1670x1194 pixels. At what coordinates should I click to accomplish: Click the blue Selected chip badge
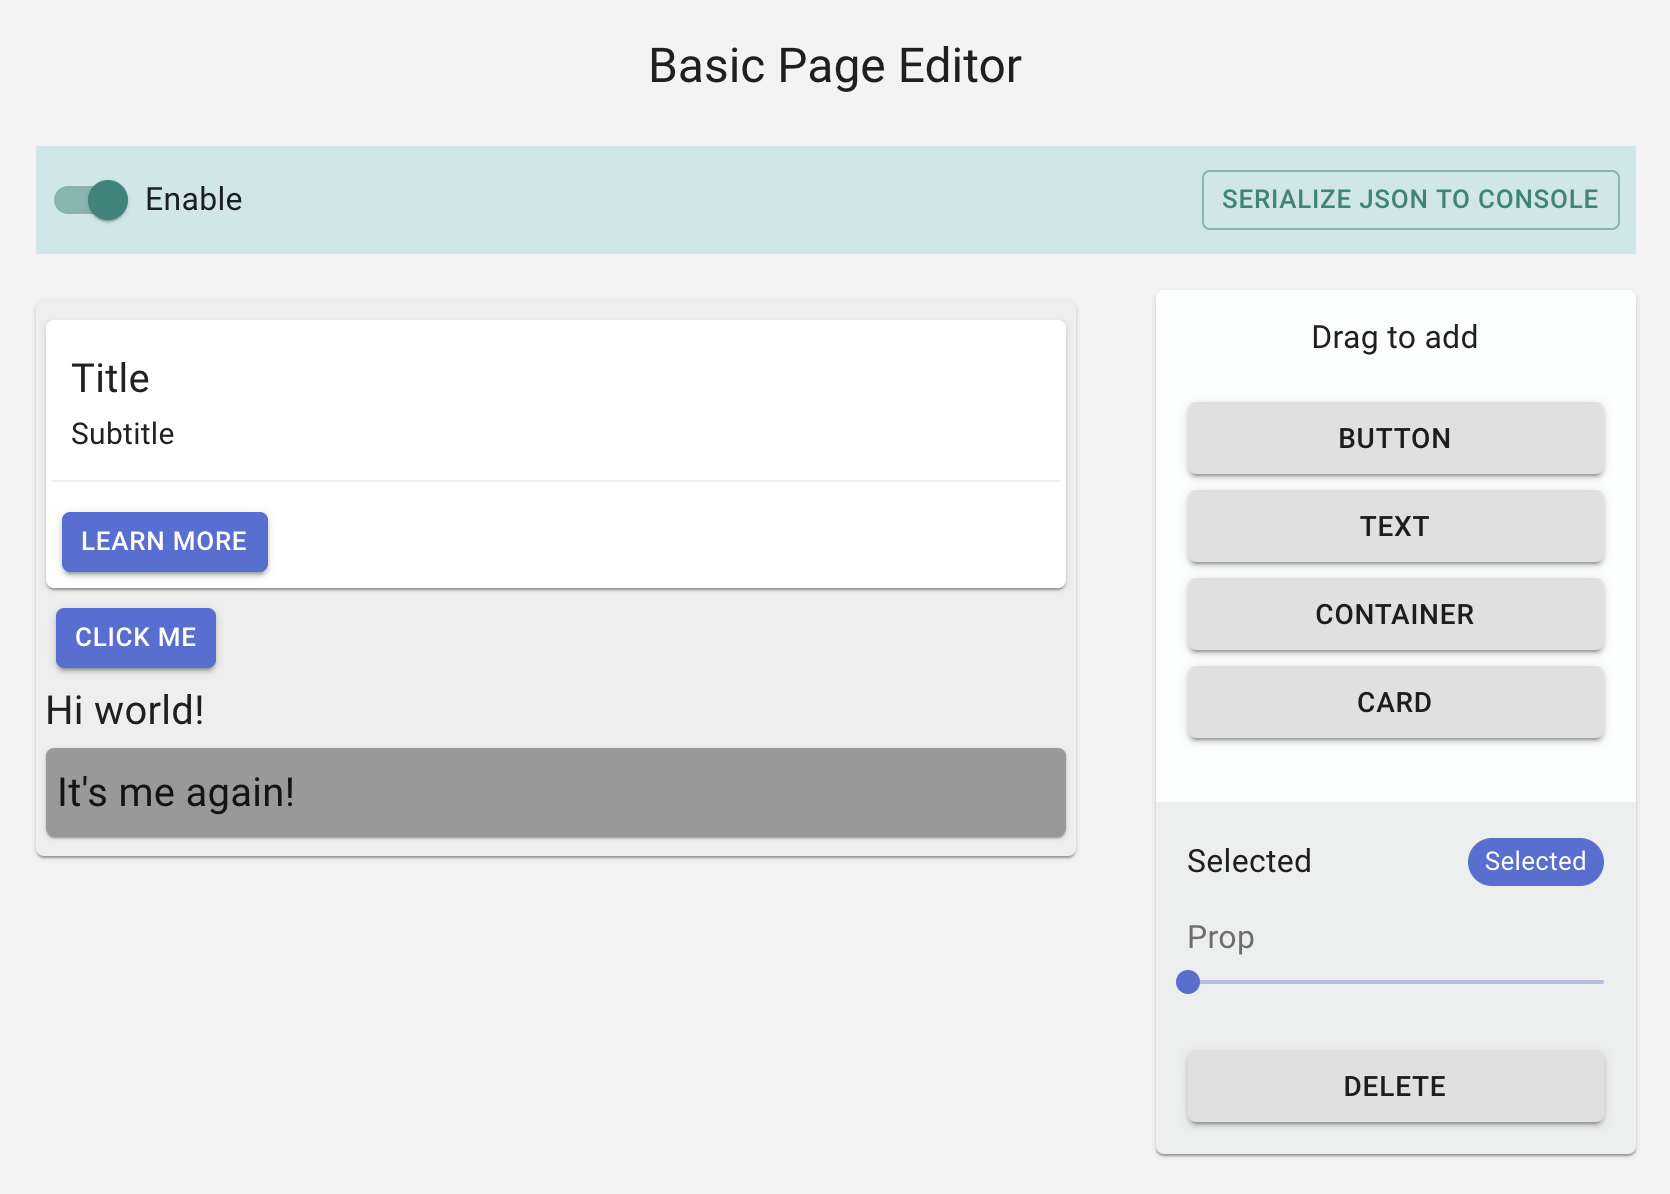point(1534,862)
